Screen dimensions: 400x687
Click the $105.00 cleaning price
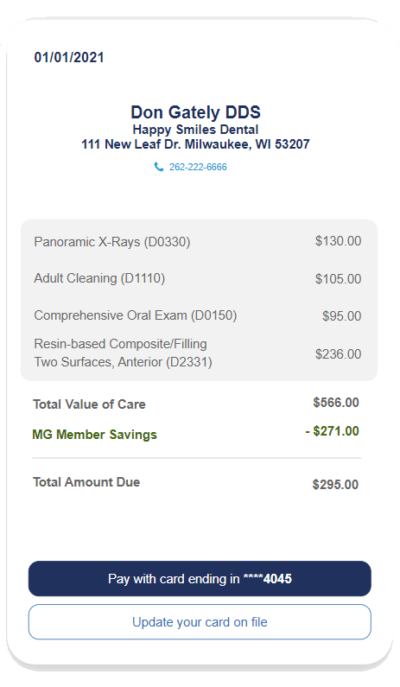(338, 279)
